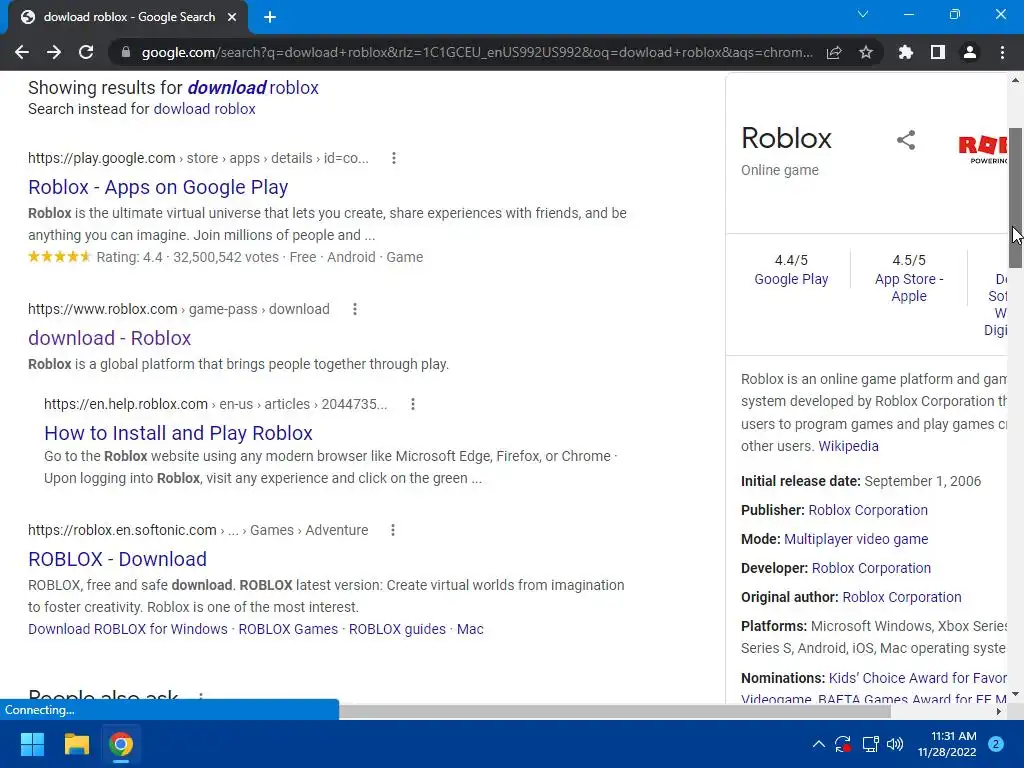Click the corrected 'download roblox' suggestion
This screenshot has height=768, width=1024.
click(x=253, y=88)
